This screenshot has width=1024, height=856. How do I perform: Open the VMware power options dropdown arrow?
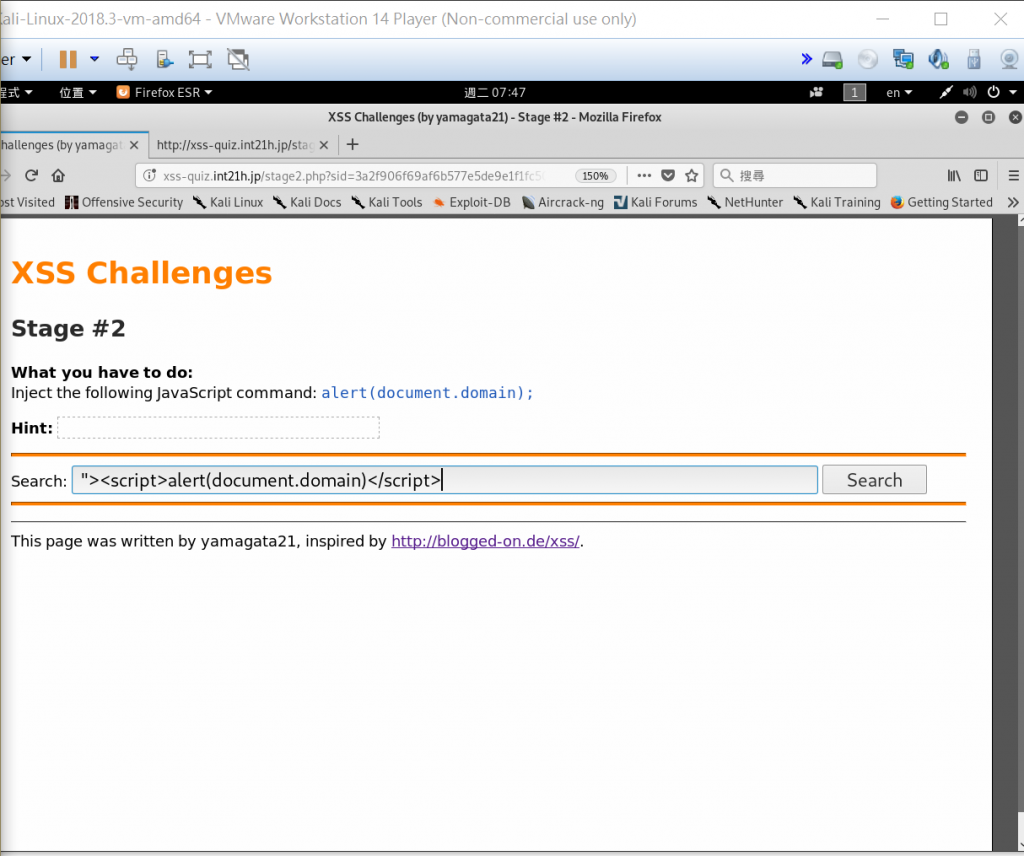pos(95,59)
